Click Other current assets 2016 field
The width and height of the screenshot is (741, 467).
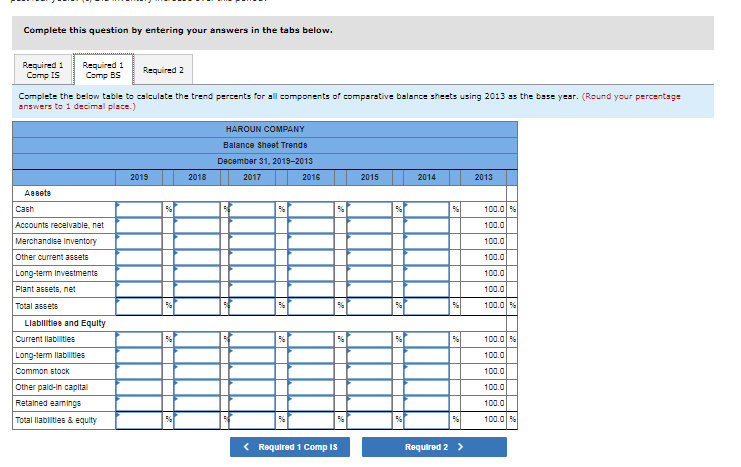pyautogui.click(x=311, y=258)
